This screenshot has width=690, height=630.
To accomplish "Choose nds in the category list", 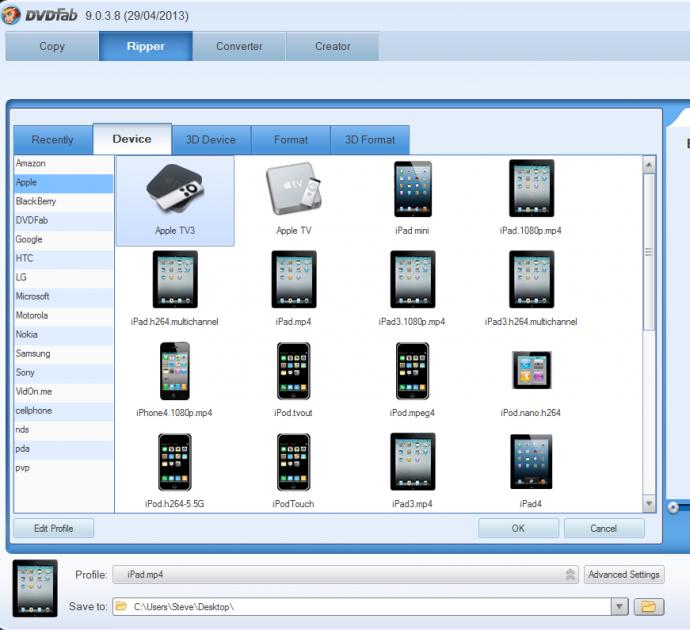I will [63, 430].
